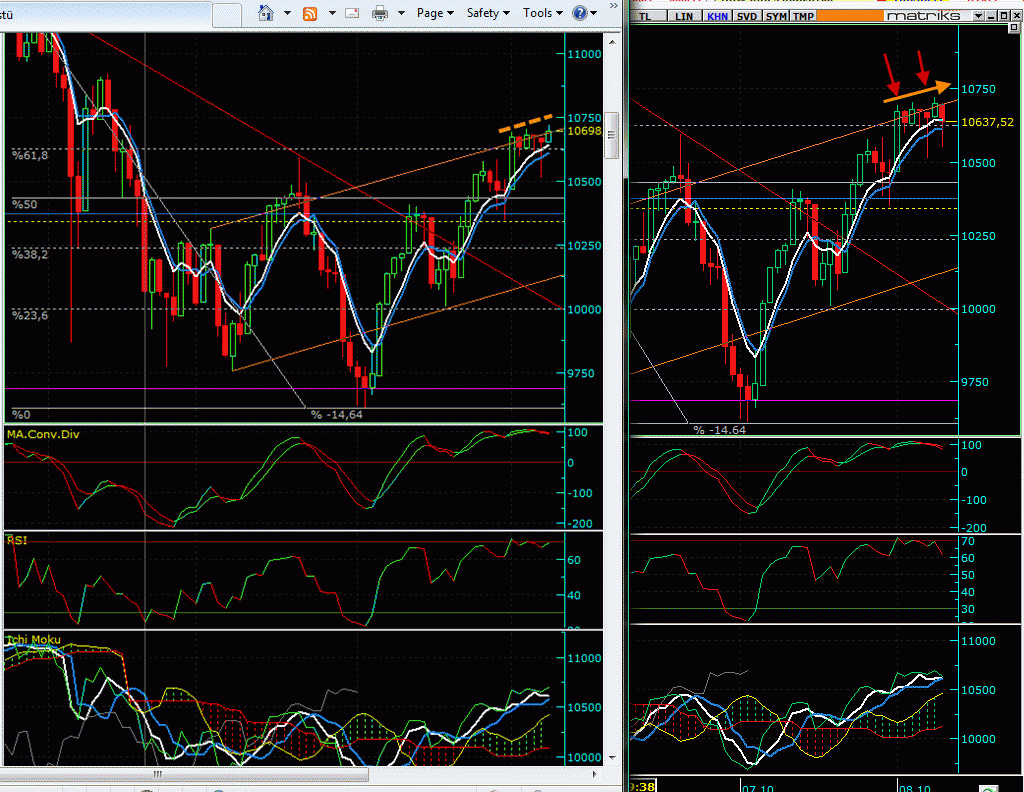This screenshot has width=1024, height=792.
Task: Expand the Home button dropdown arrow
Action: [287, 13]
